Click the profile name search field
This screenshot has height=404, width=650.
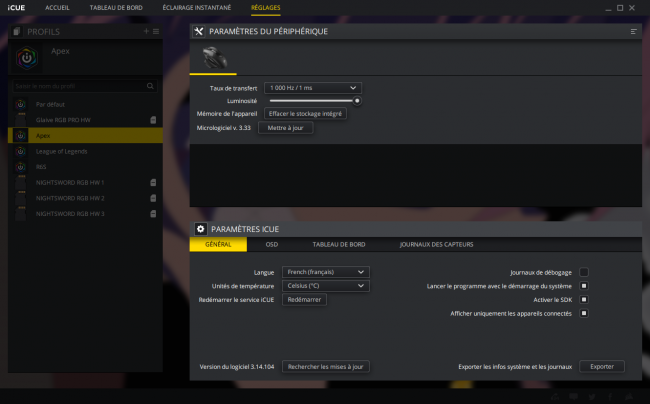[79, 86]
